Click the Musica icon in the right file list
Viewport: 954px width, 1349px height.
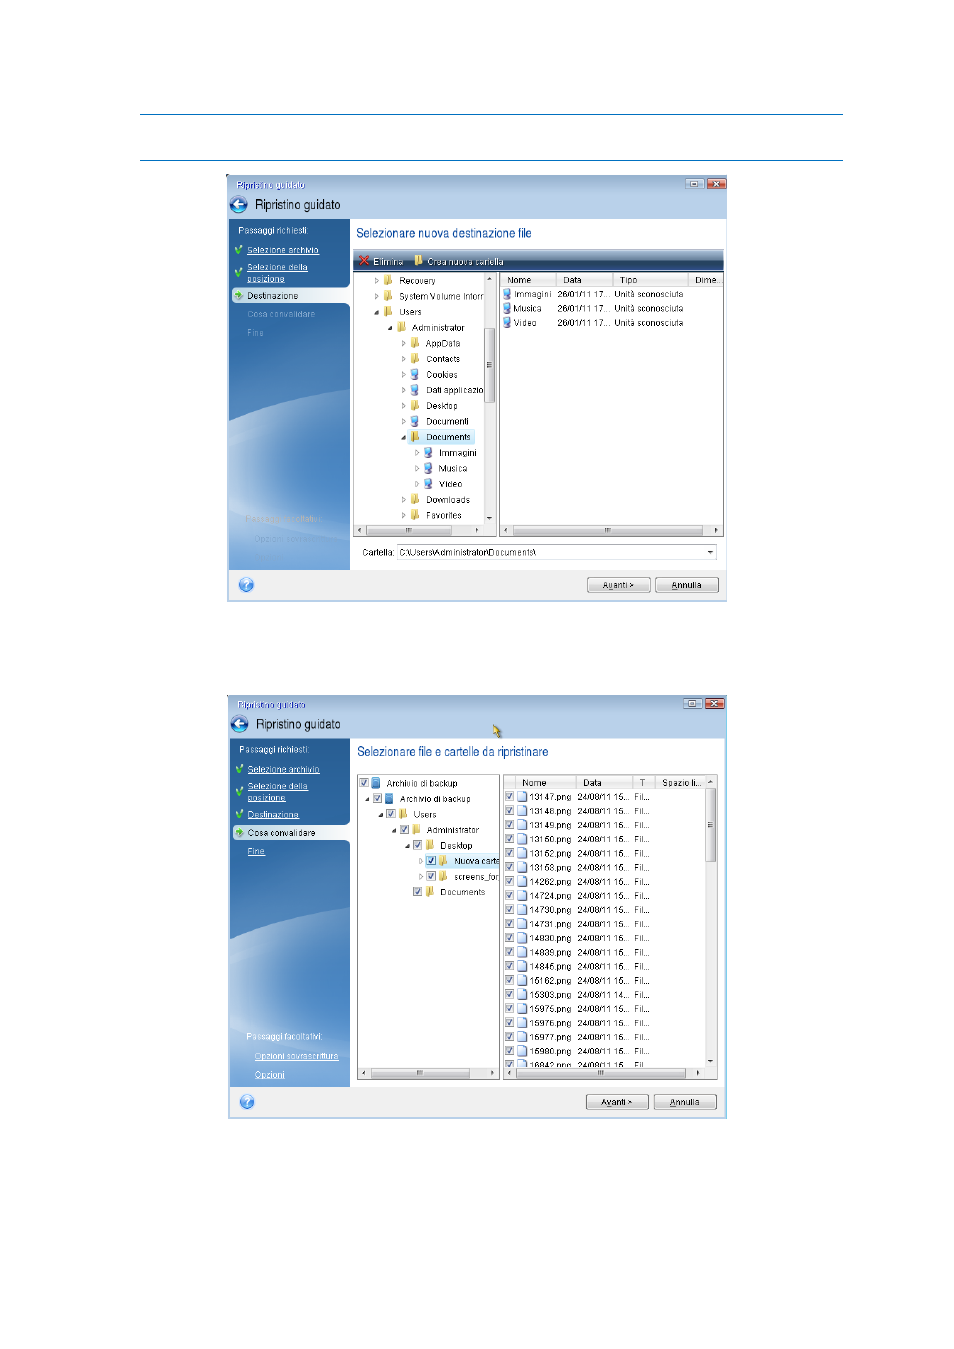click(x=507, y=308)
